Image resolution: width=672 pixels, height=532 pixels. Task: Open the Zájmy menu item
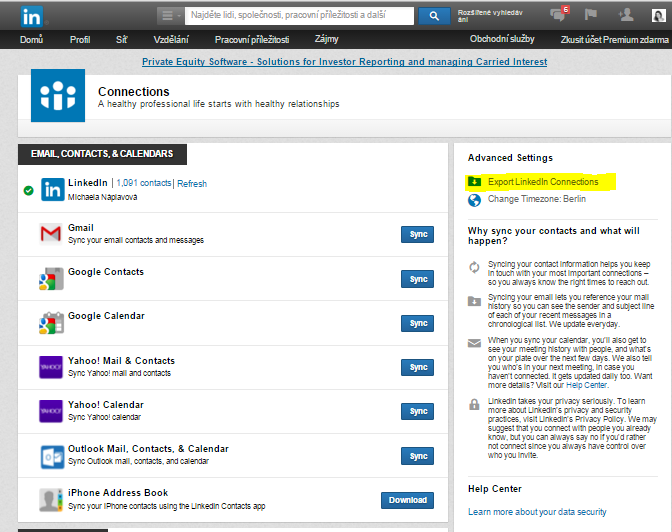pyautogui.click(x=327, y=39)
